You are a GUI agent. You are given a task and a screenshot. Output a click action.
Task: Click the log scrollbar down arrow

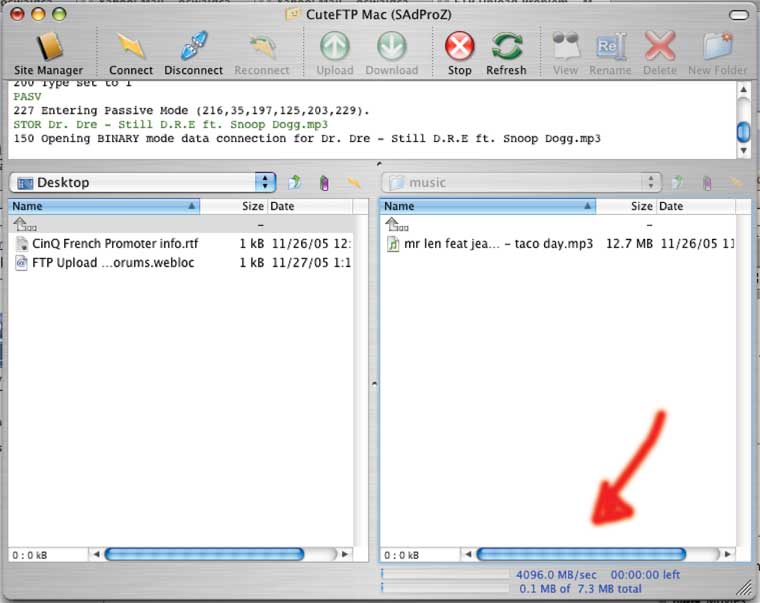743,151
